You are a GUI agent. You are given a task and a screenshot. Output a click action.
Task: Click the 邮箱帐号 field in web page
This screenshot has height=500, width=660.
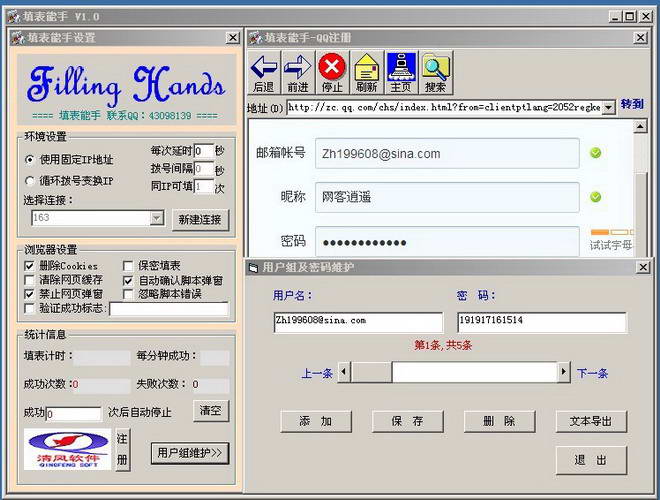coord(447,154)
